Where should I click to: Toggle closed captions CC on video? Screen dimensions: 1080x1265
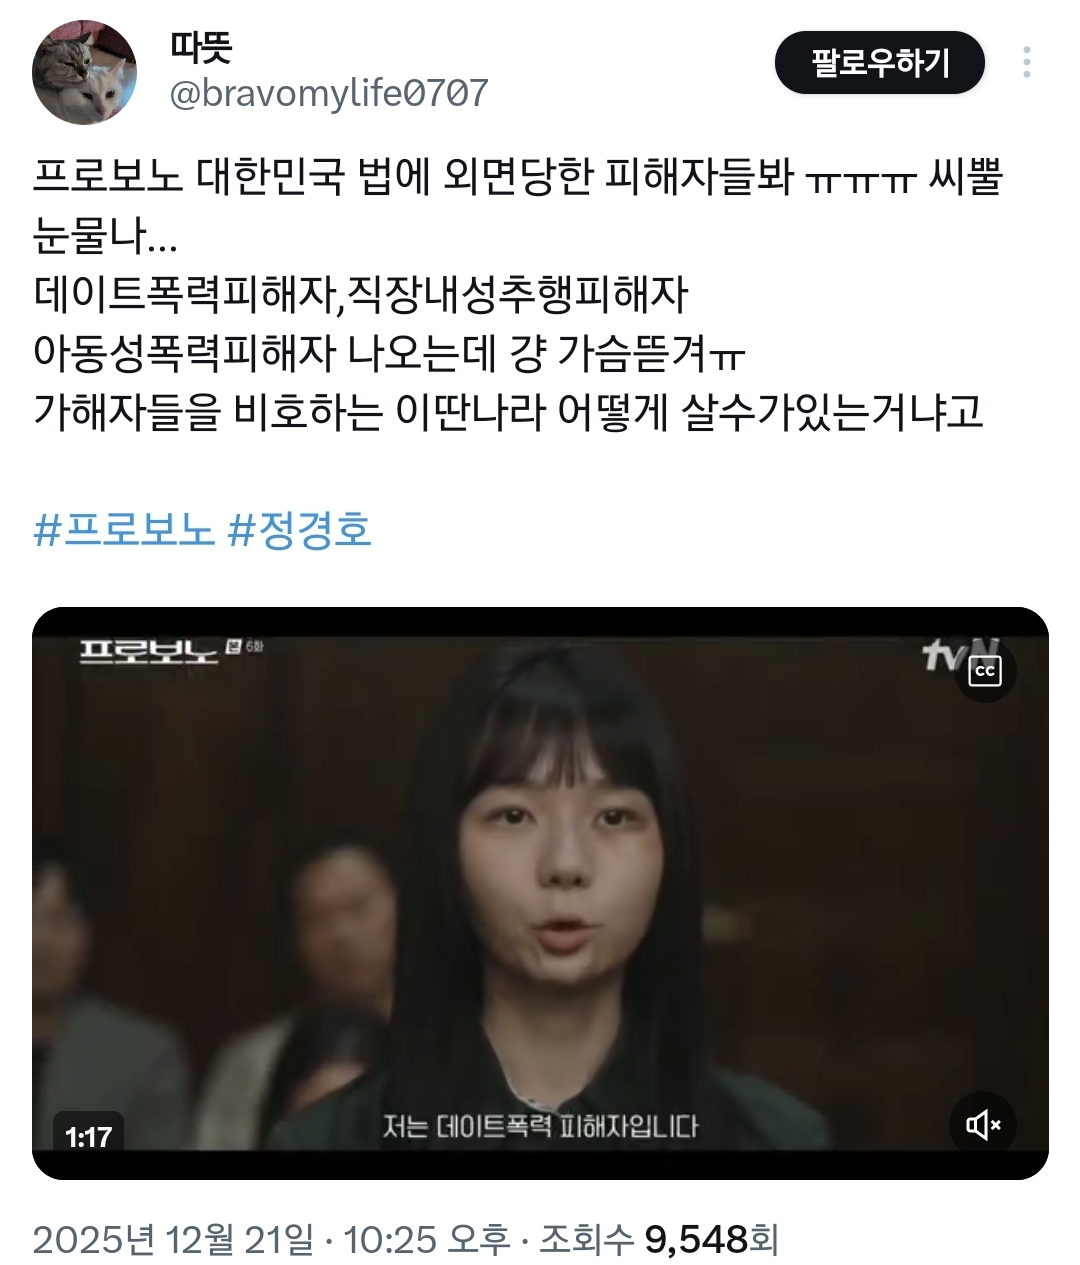coord(985,671)
